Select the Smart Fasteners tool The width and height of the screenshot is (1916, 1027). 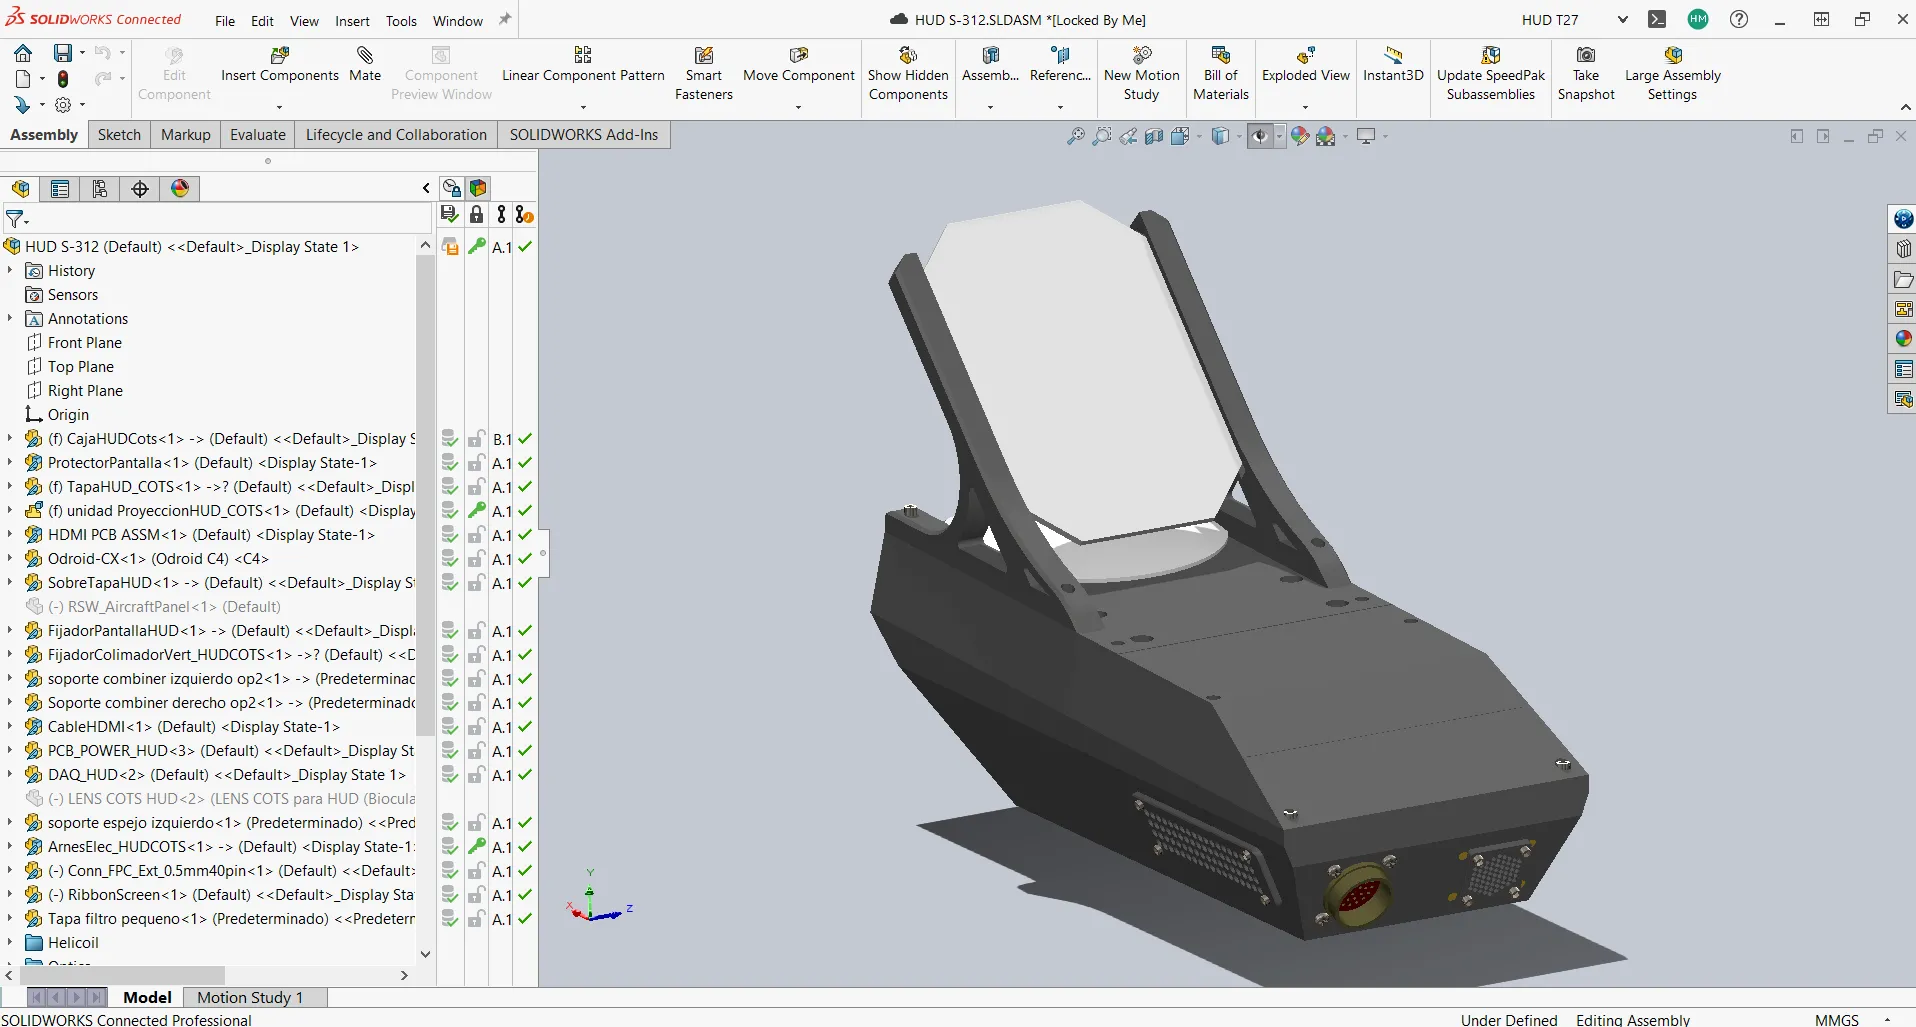point(703,72)
